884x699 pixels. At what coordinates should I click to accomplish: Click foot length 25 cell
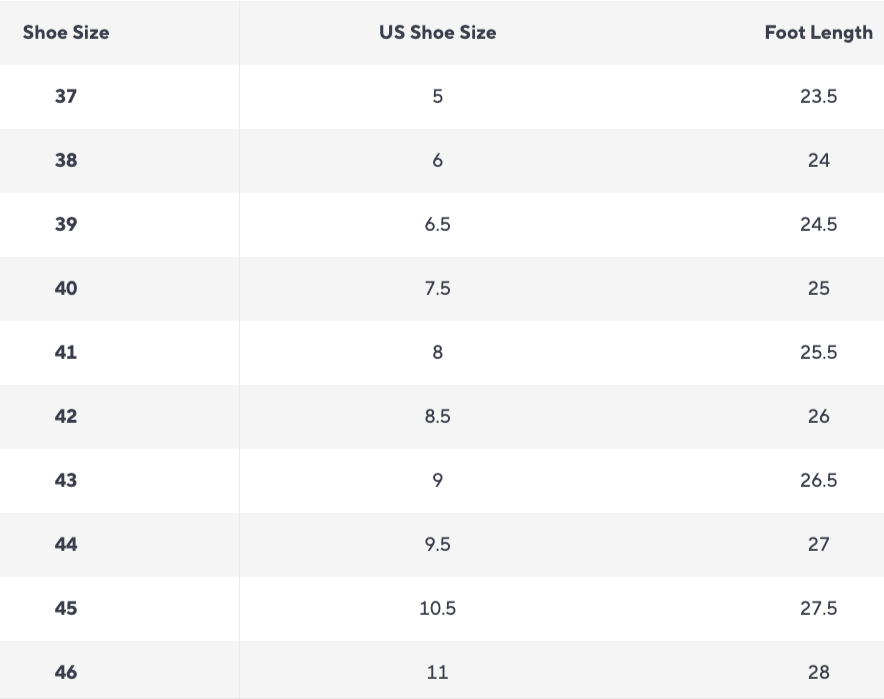[819, 289]
